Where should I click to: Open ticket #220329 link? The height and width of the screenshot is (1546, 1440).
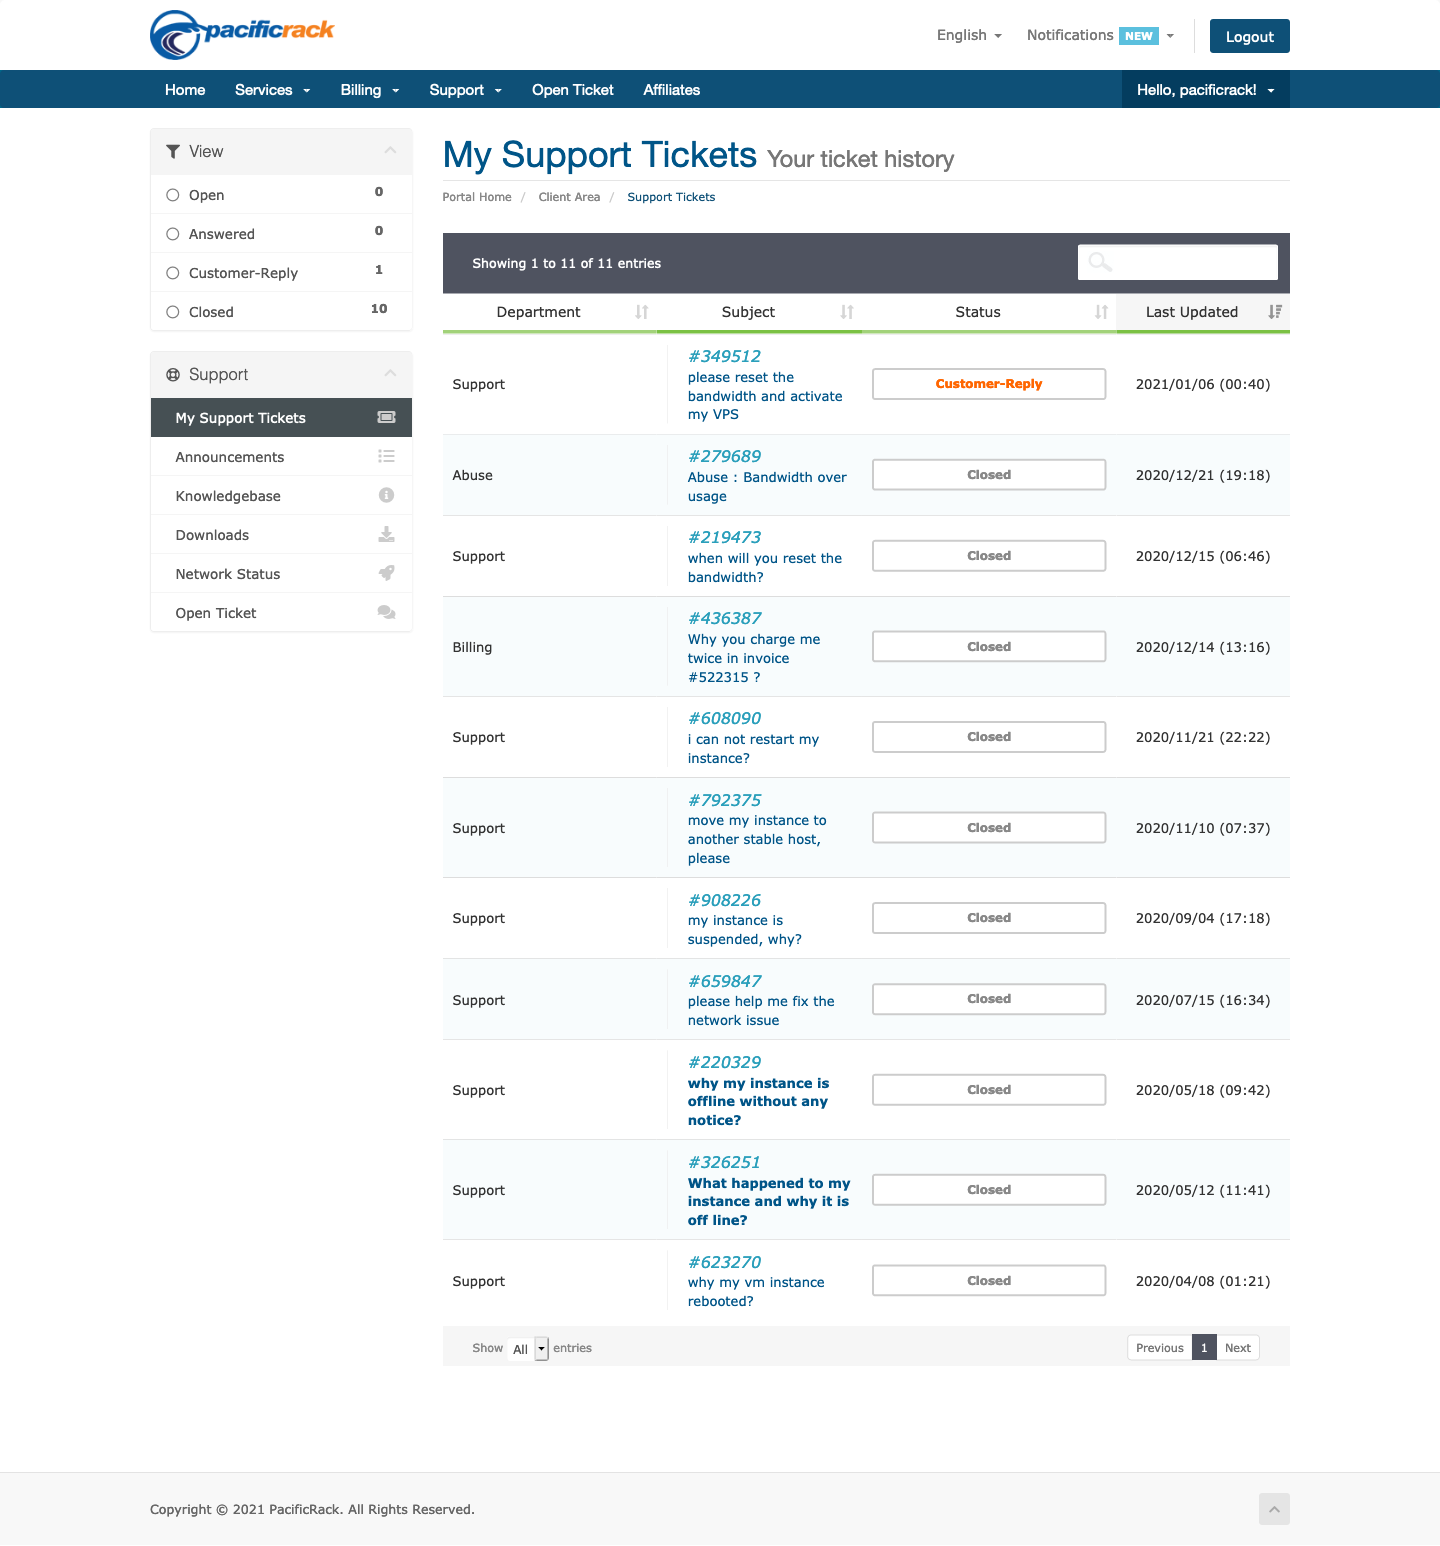coord(724,1062)
